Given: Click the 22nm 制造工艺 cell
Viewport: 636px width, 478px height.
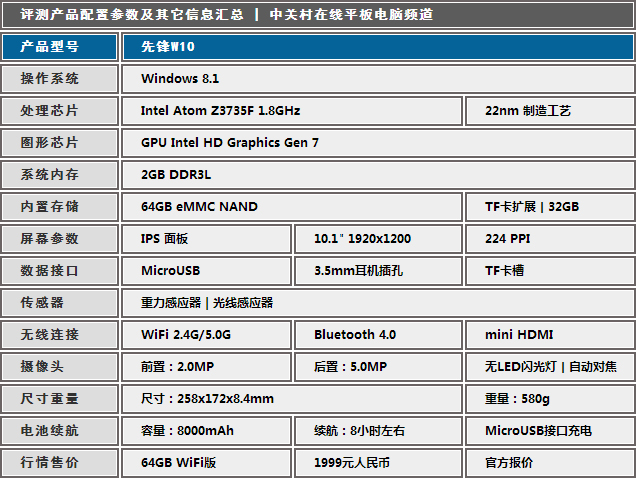Looking at the screenshot, I should coord(550,111).
